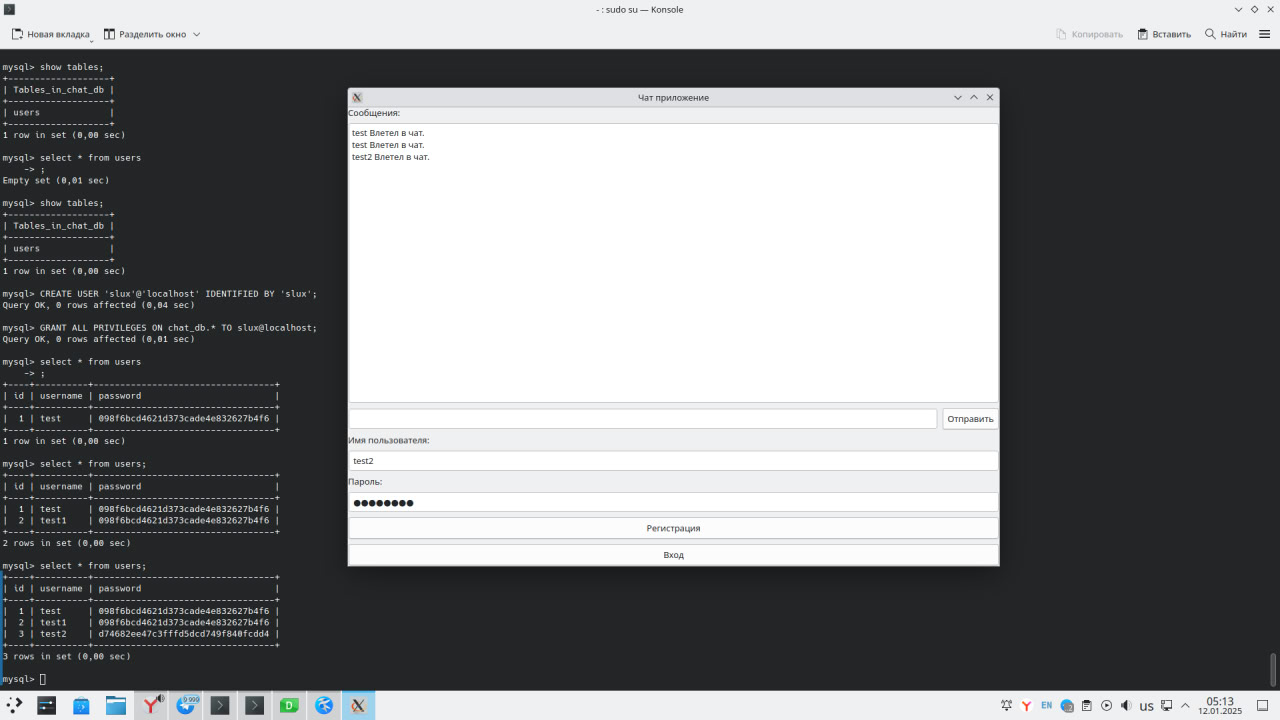
Task: Click the Вход login button
Action: click(x=673, y=555)
